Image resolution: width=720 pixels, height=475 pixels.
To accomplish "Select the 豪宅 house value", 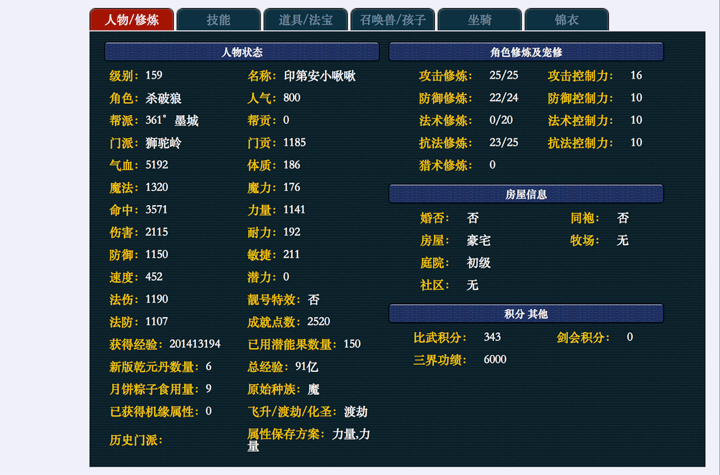I will point(479,240).
